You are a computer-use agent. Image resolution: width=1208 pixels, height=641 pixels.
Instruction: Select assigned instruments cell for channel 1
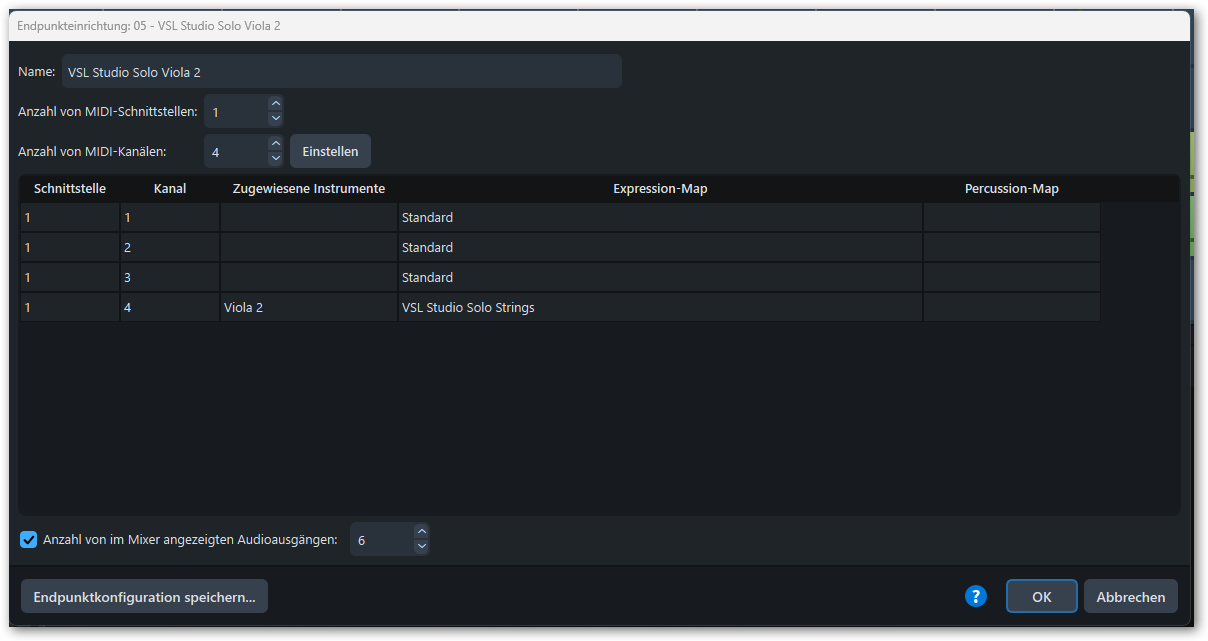point(309,217)
